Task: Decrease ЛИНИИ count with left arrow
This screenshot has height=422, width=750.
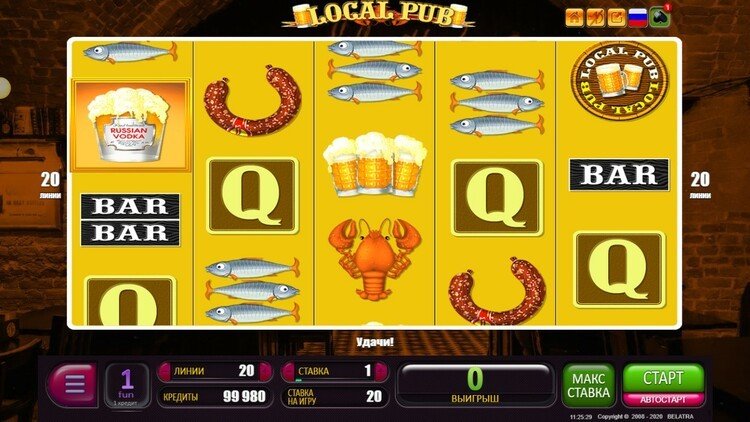Action: point(165,371)
